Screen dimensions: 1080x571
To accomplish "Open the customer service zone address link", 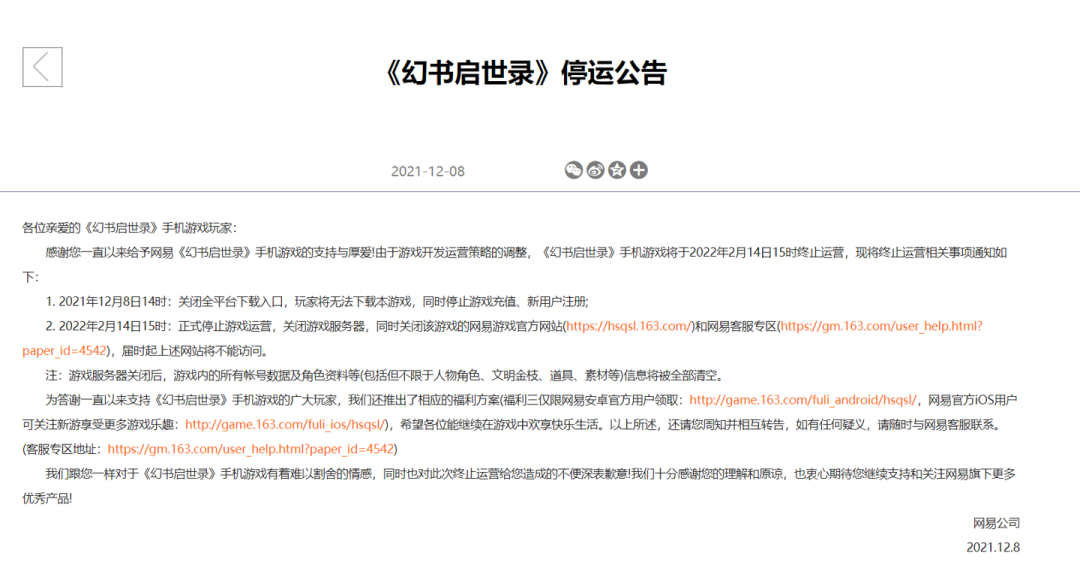I will click(251, 449).
